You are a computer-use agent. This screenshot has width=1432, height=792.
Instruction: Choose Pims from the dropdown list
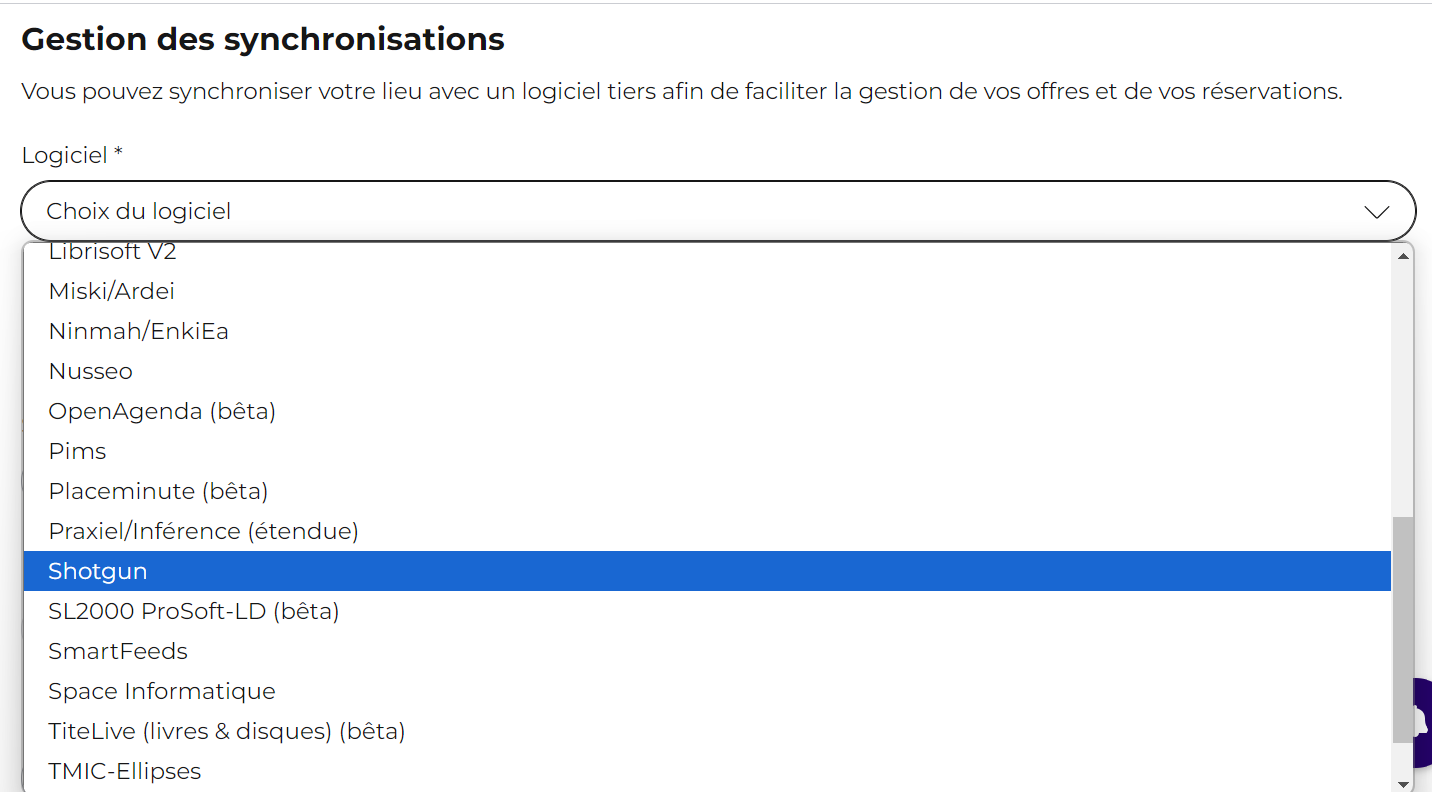(x=707, y=451)
